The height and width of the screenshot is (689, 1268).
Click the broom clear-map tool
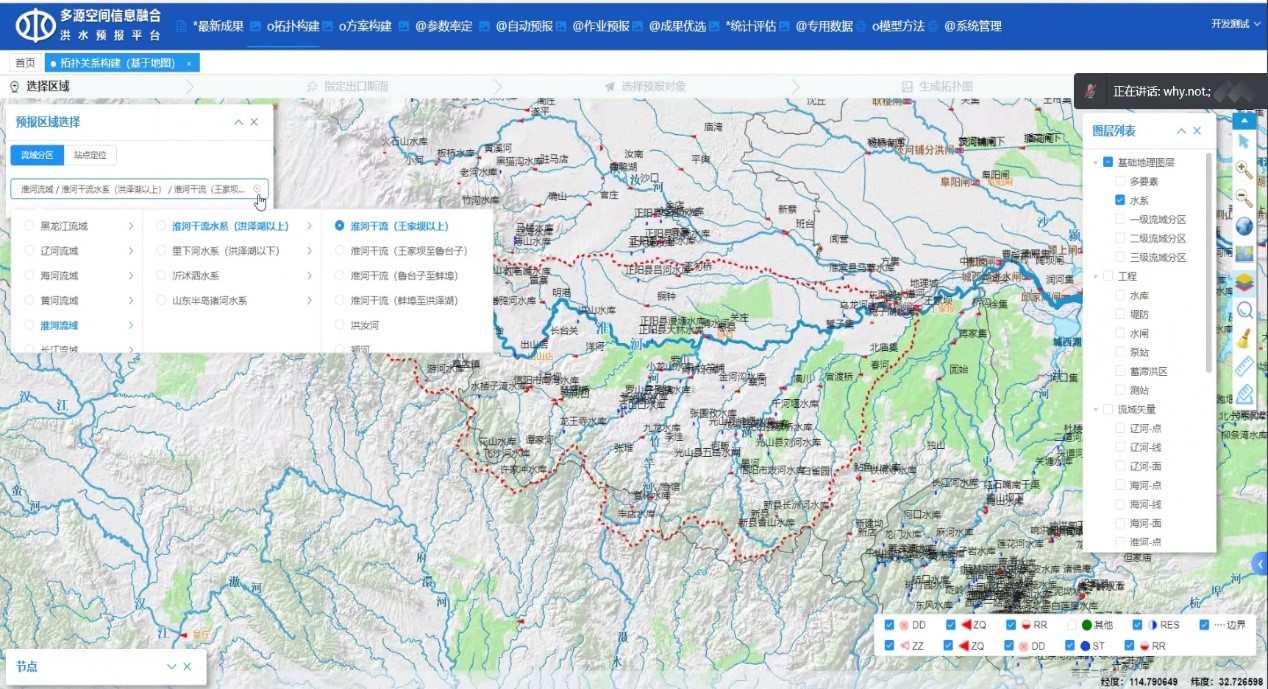pyautogui.click(x=1244, y=338)
